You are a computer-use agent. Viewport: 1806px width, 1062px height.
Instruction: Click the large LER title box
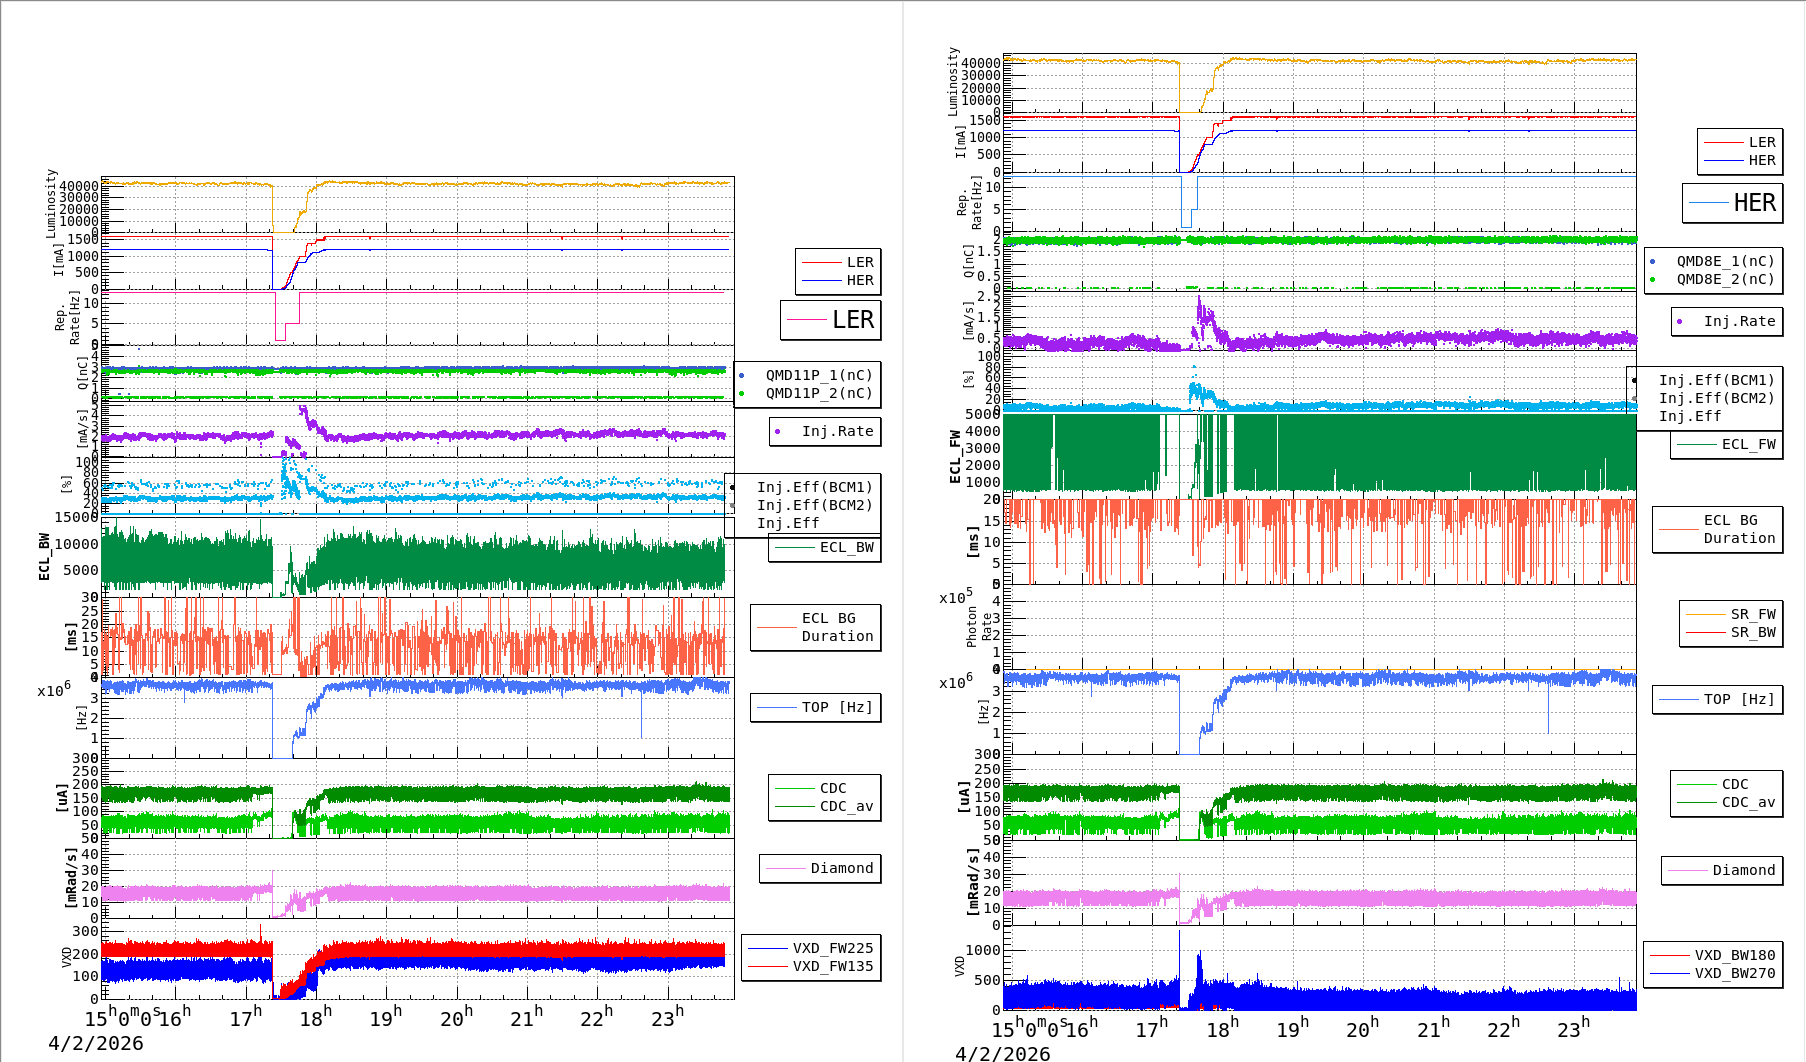pyautogui.click(x=831, y=320)
